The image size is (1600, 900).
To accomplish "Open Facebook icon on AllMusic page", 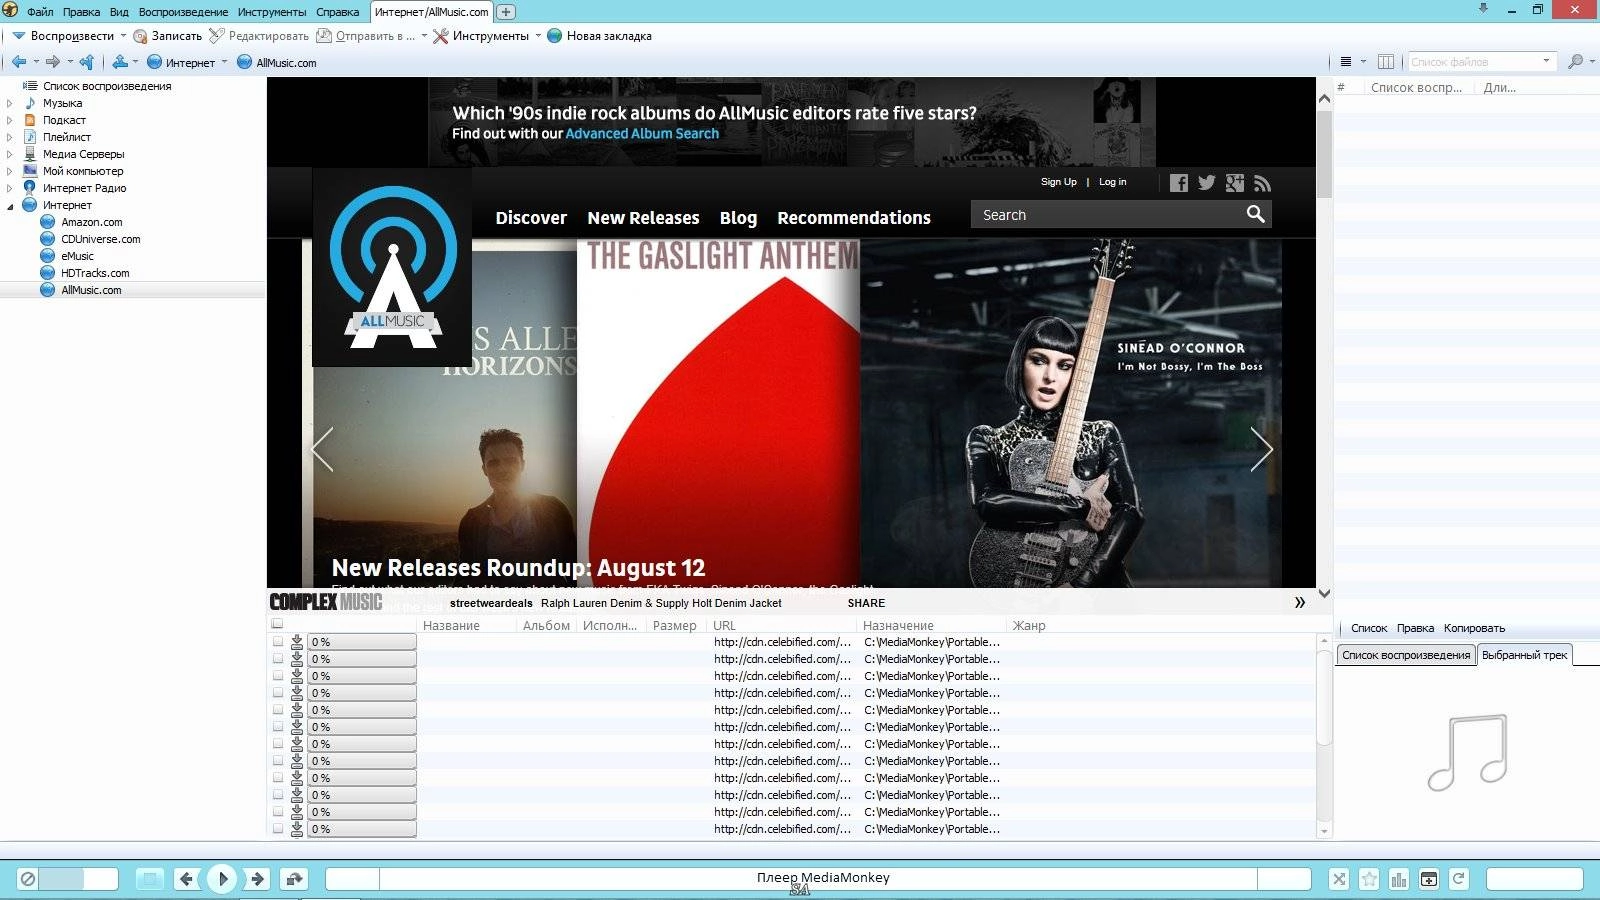I will pos(1179,183).
